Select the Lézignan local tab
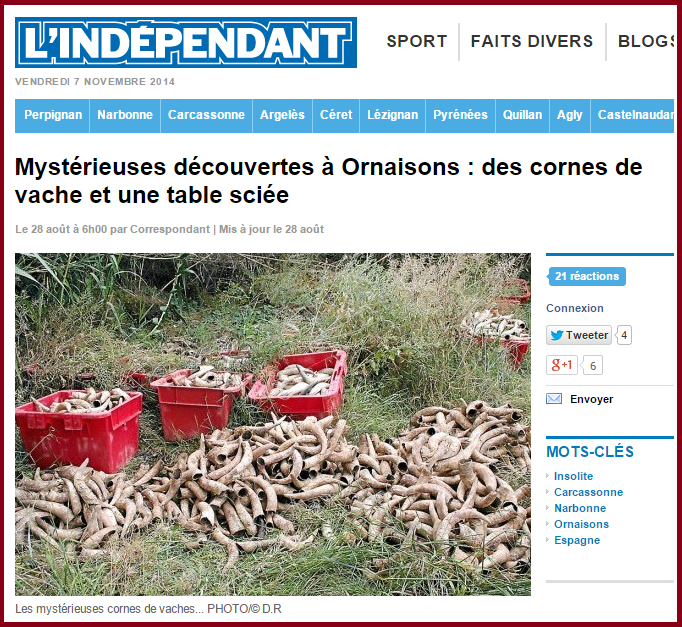Image resolution: width=682 pixels, height=627 pixels. [392, 115]
